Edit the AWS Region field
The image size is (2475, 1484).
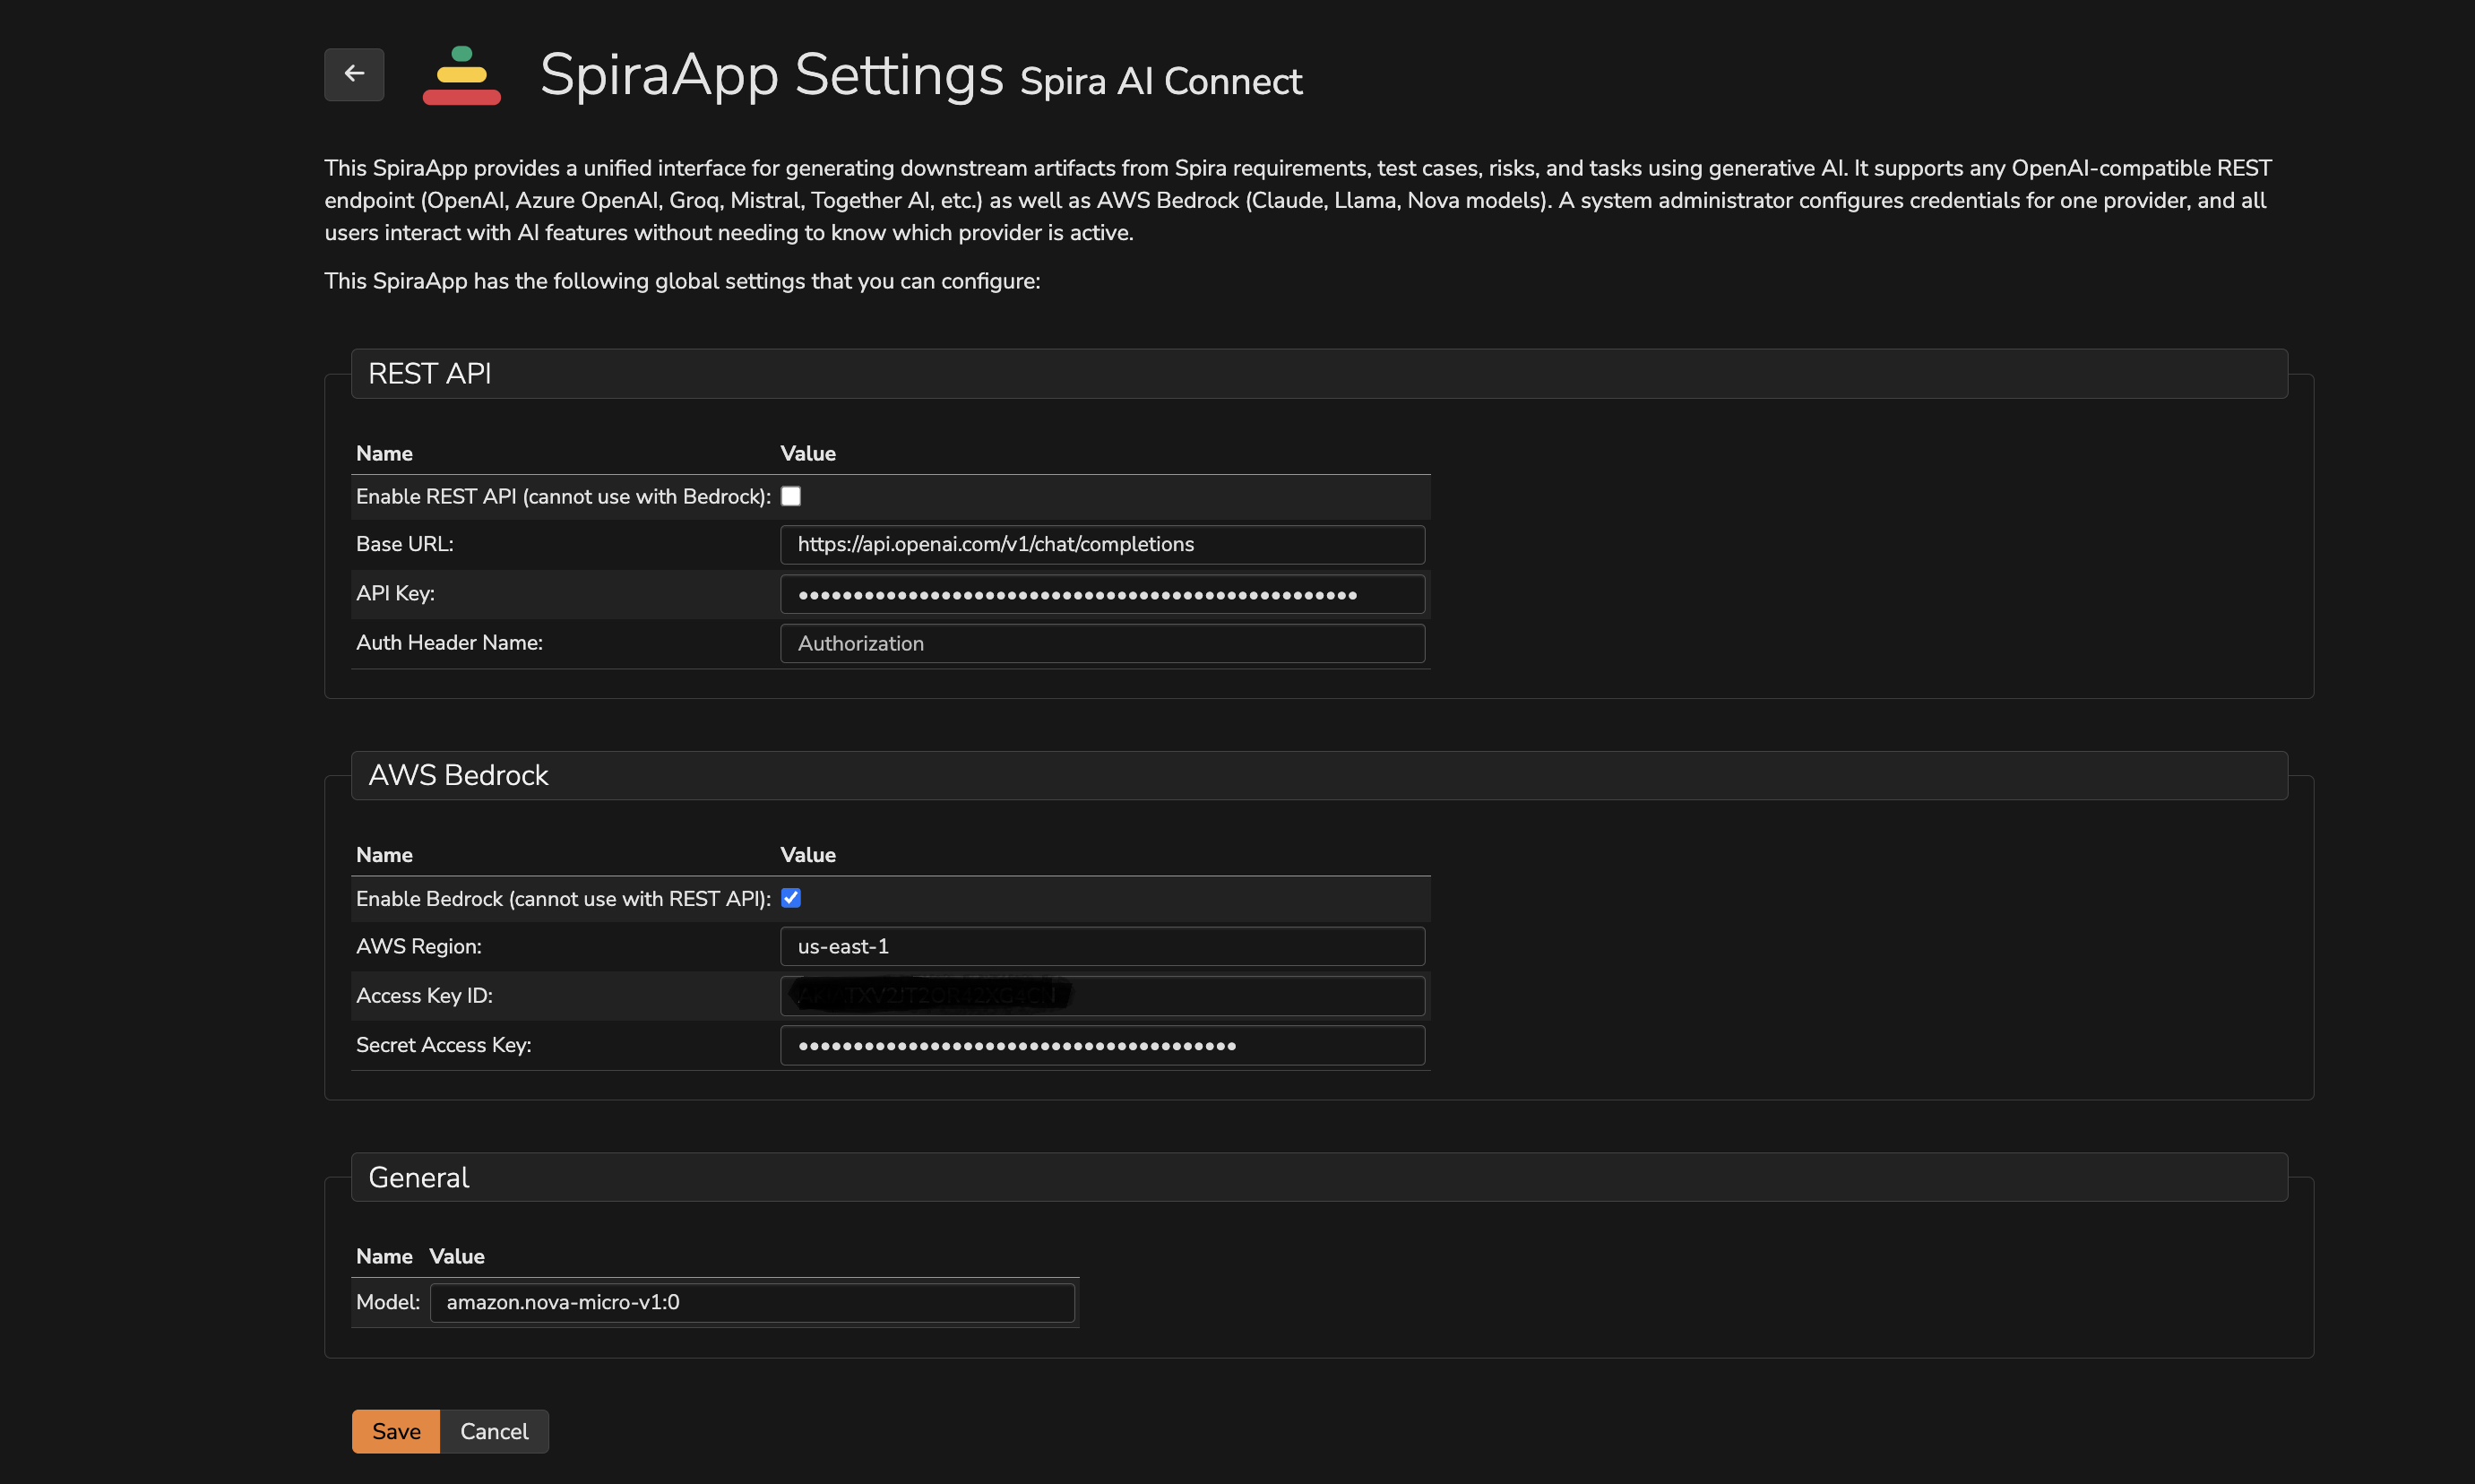point(1102,946)
